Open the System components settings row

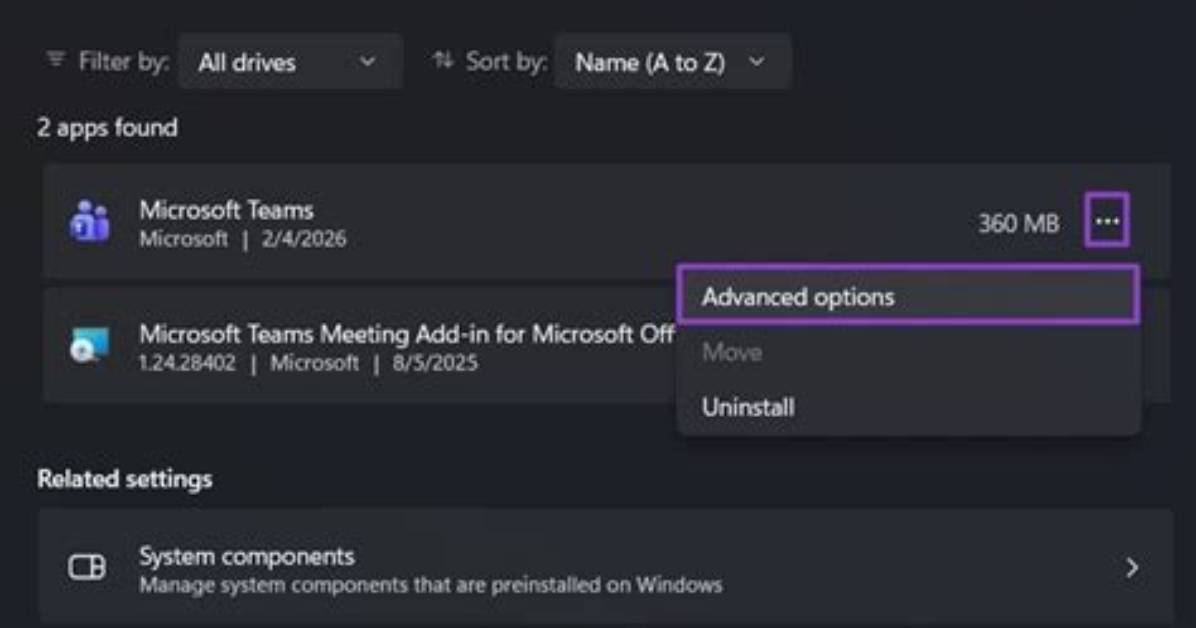pyautogui.click(x=605, y=567)
